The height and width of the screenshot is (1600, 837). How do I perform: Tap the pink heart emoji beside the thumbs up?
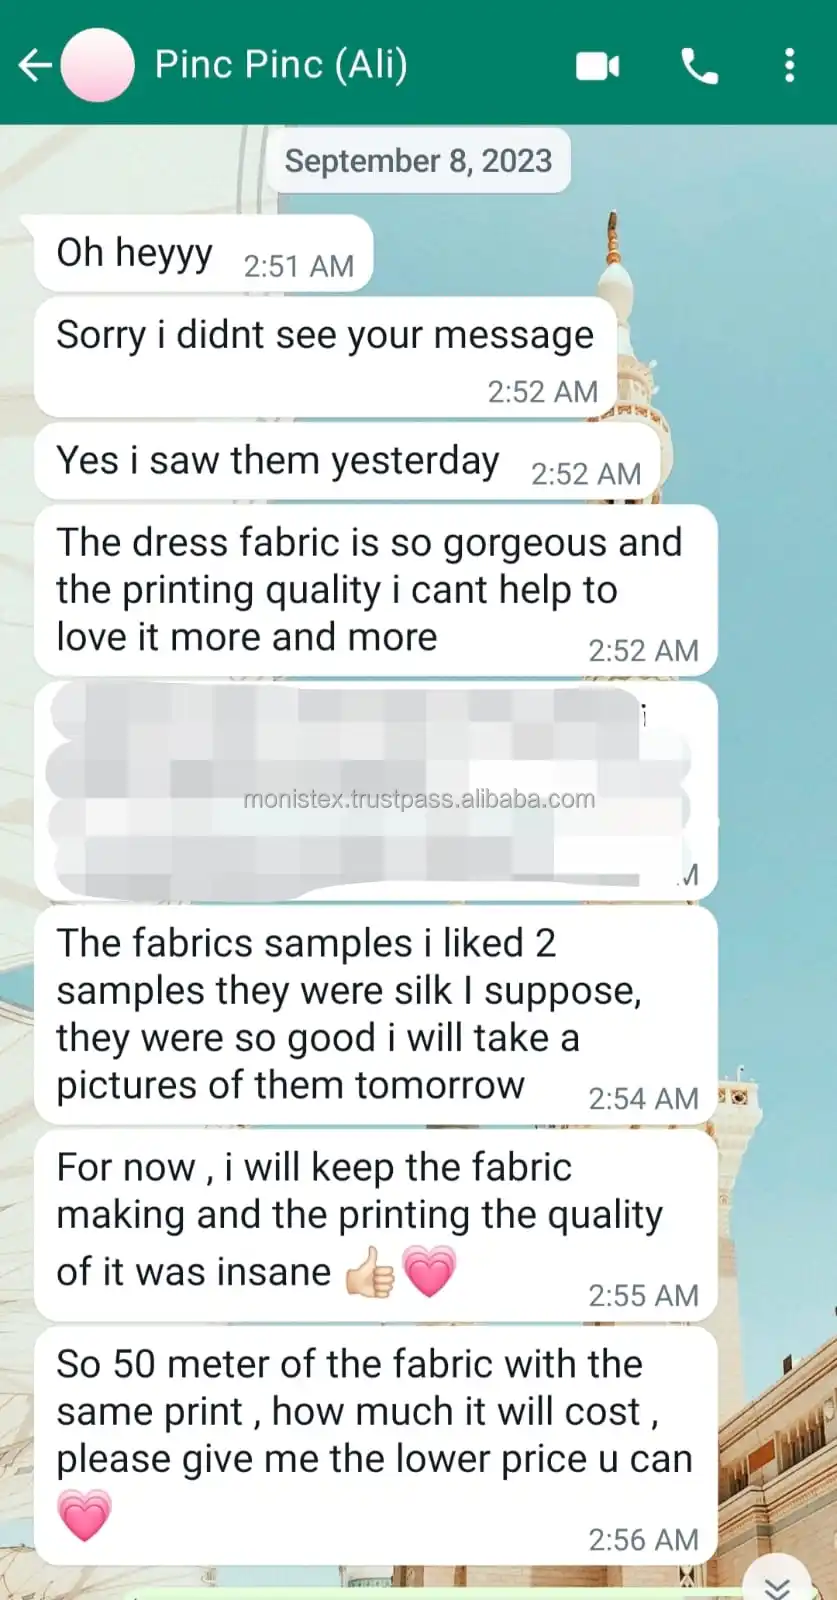[x=429, y=1272]
